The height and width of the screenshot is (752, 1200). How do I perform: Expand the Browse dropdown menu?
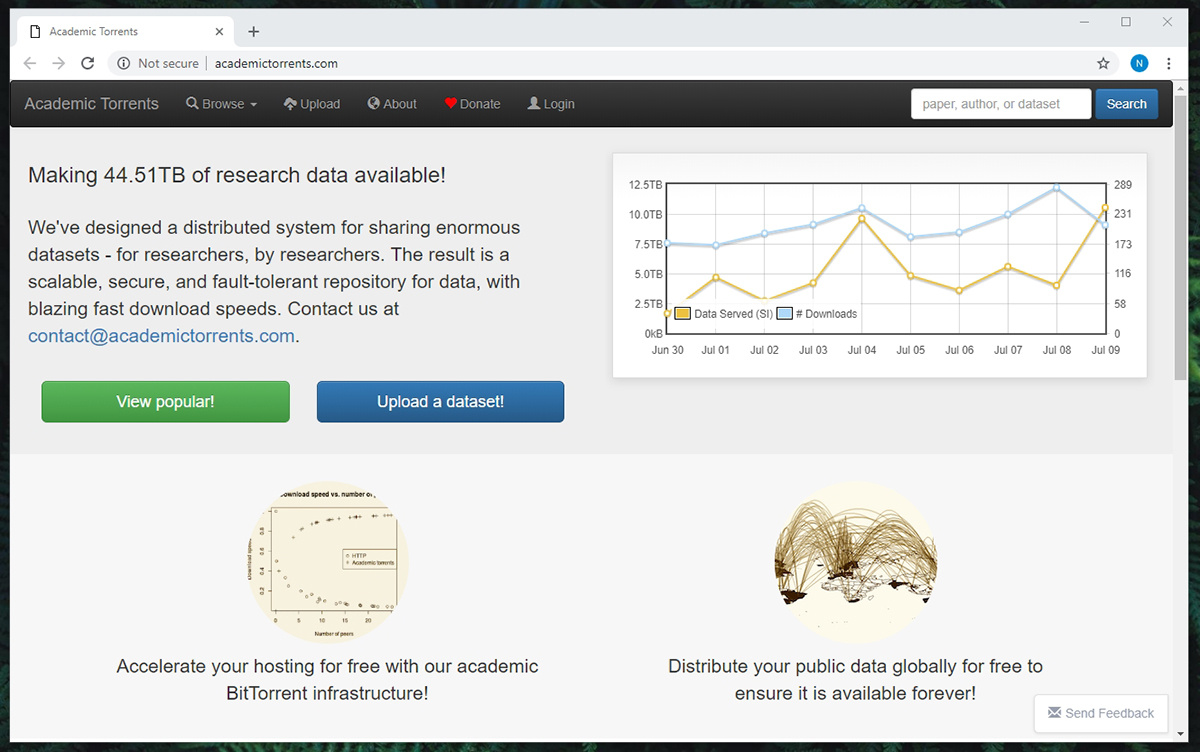click(221, 104)
